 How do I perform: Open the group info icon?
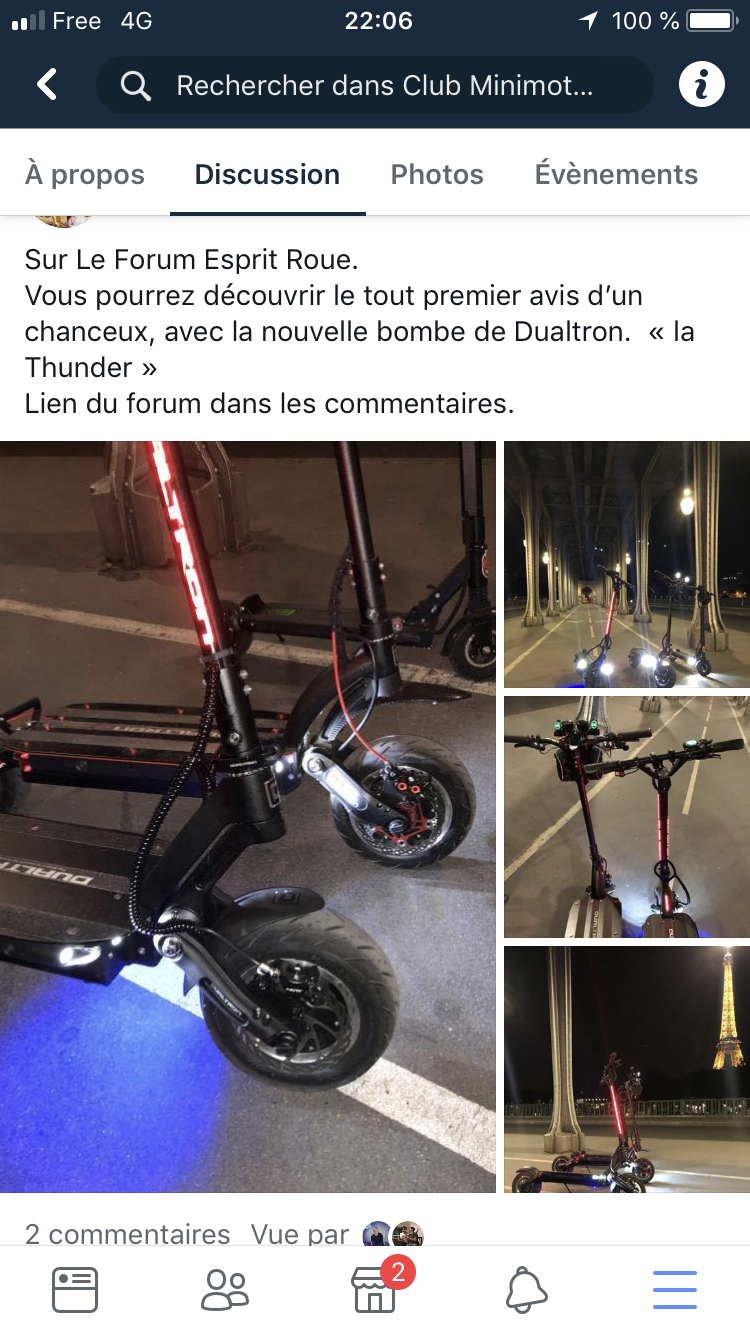pyautogui.click(x=702, y=85)
